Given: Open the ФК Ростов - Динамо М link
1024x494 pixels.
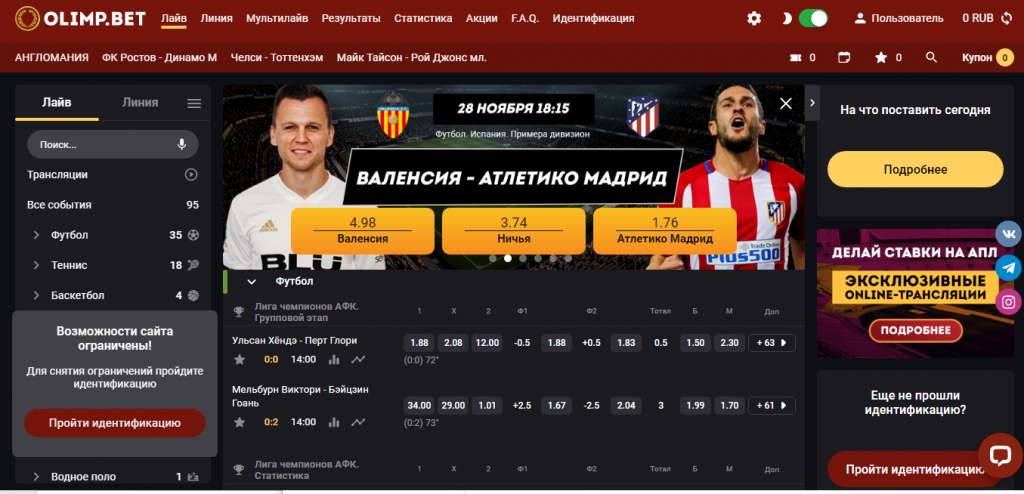Looking at the screenshot, I should click(x=159, y=58).
